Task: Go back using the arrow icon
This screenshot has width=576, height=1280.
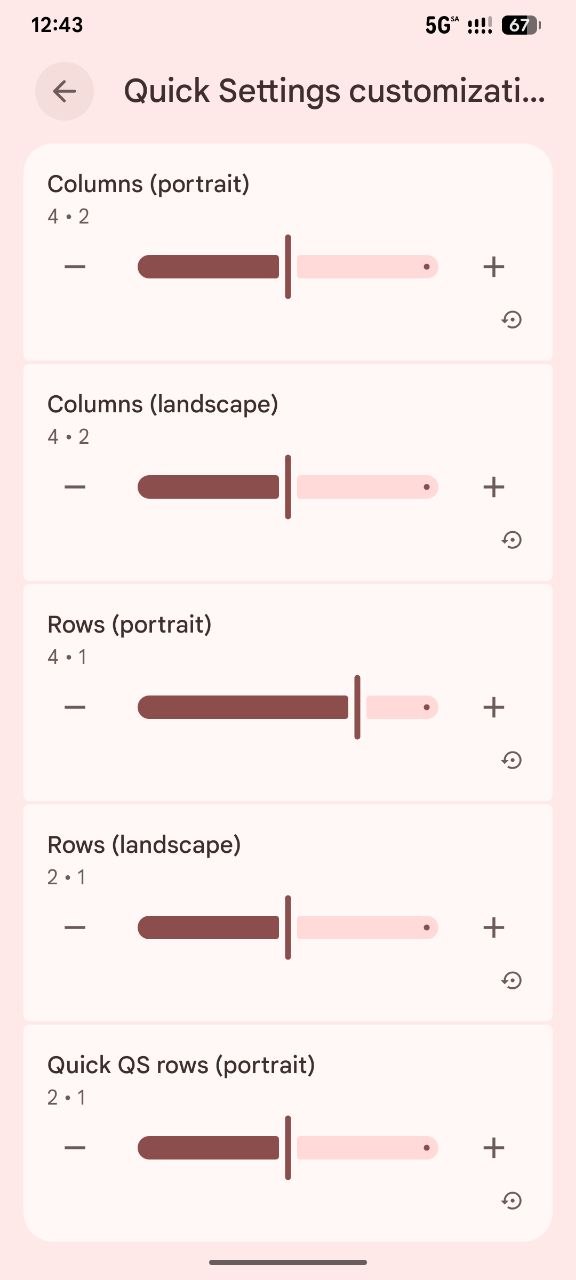Action: pos(64,91)
